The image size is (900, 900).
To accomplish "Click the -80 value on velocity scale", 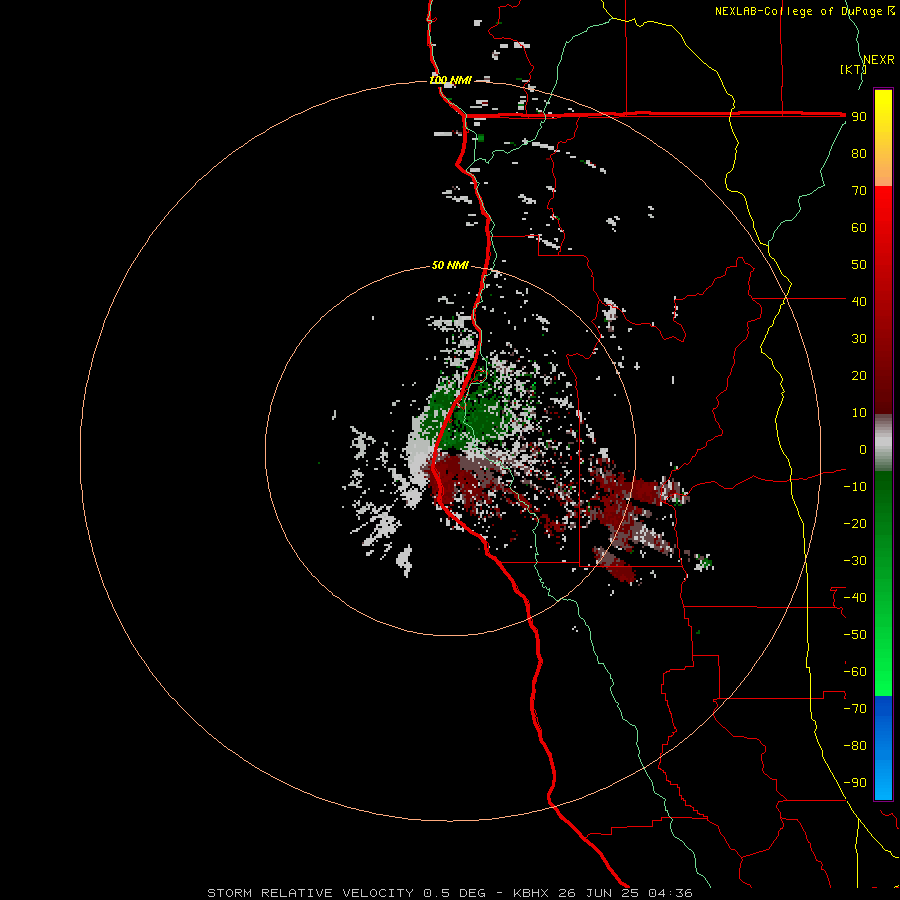I will [855, 746].
